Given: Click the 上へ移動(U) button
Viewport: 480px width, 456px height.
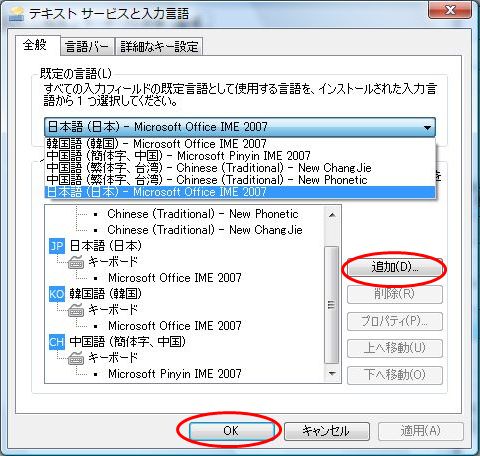Looking at the screenshot, I should click(x=395, y=348).
